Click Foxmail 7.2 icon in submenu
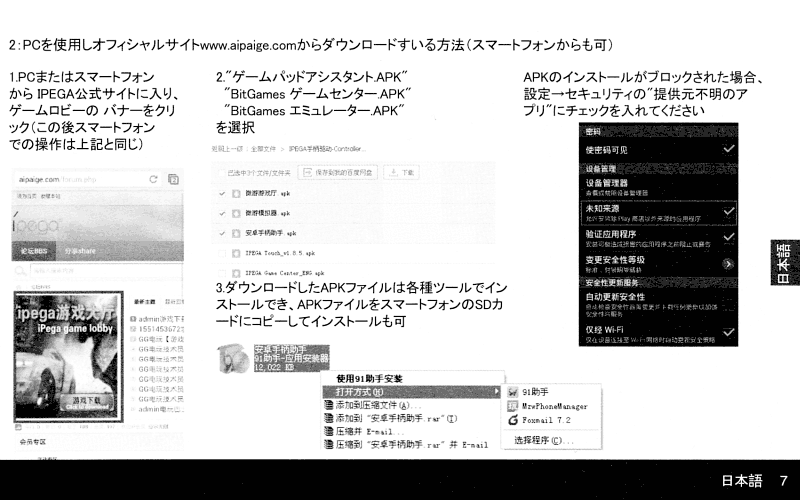Viewport: 800px width, 500px height. [513, 420]
